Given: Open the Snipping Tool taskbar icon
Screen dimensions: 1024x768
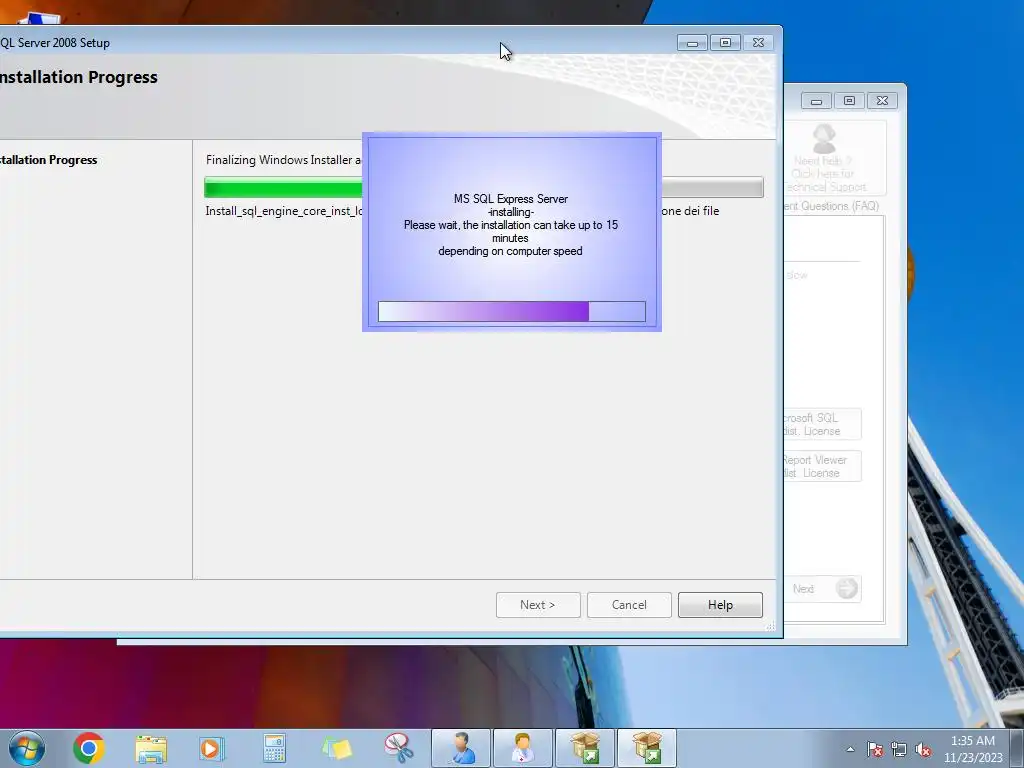Looking at the screenshot, I should pyautogui.click(x=398, y=748).
